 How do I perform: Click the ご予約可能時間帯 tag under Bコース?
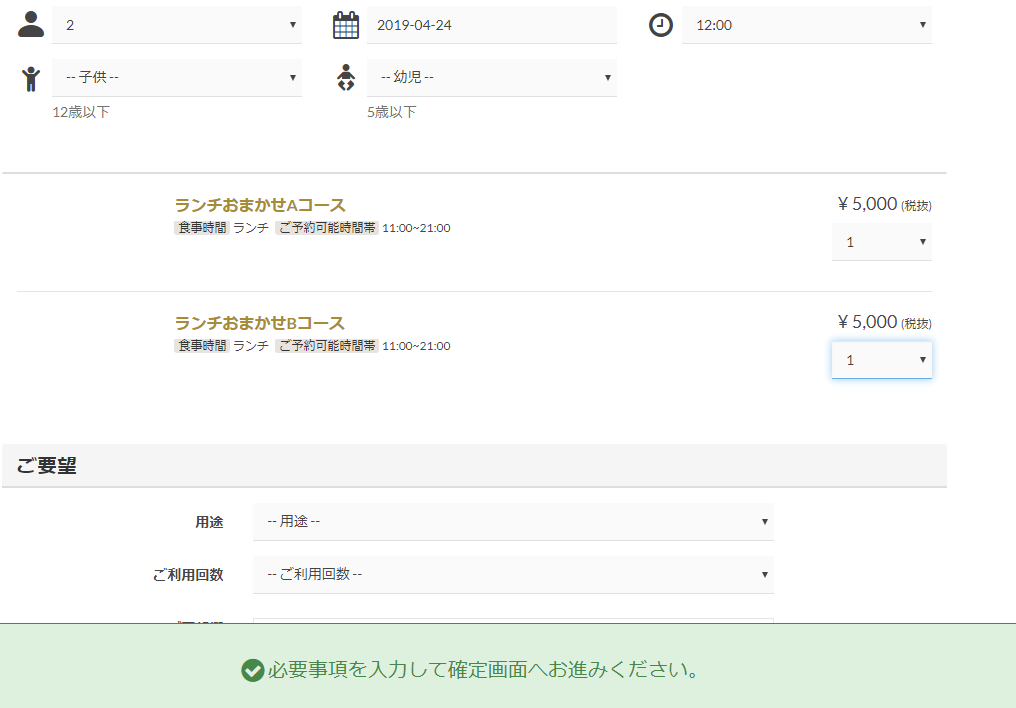[327, 346]
